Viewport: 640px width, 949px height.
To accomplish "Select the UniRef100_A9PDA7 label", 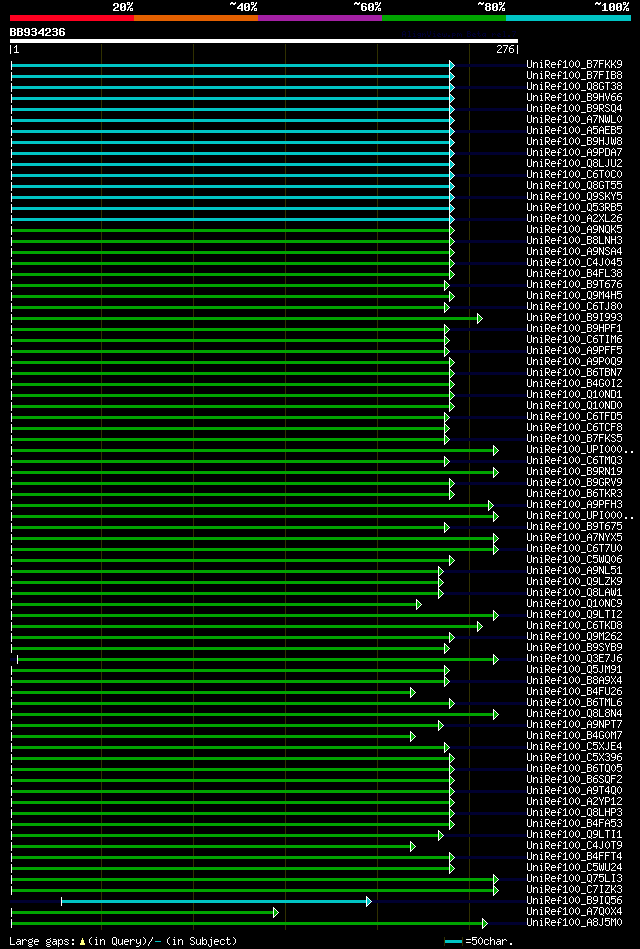I will point(574,152).
